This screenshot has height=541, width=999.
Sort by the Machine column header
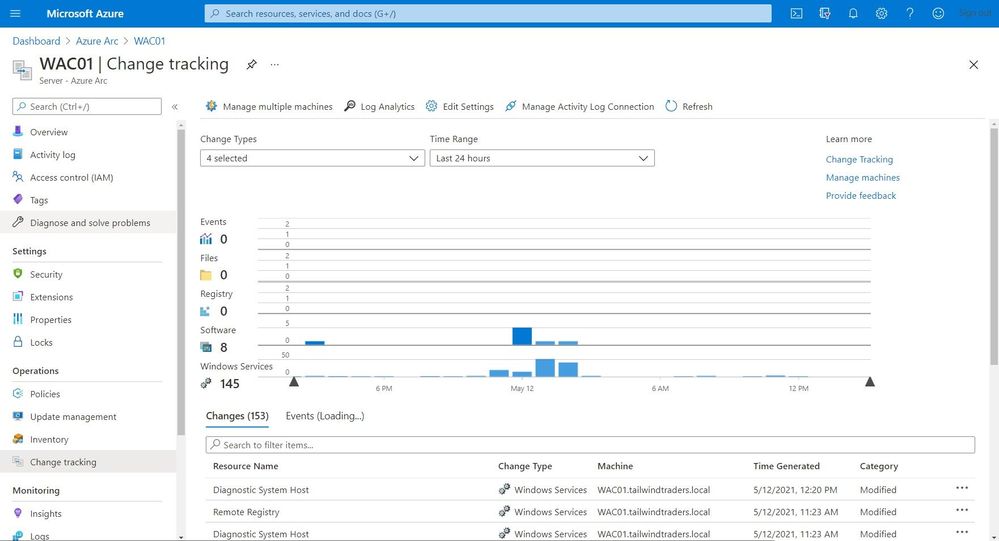pos(615,466)
